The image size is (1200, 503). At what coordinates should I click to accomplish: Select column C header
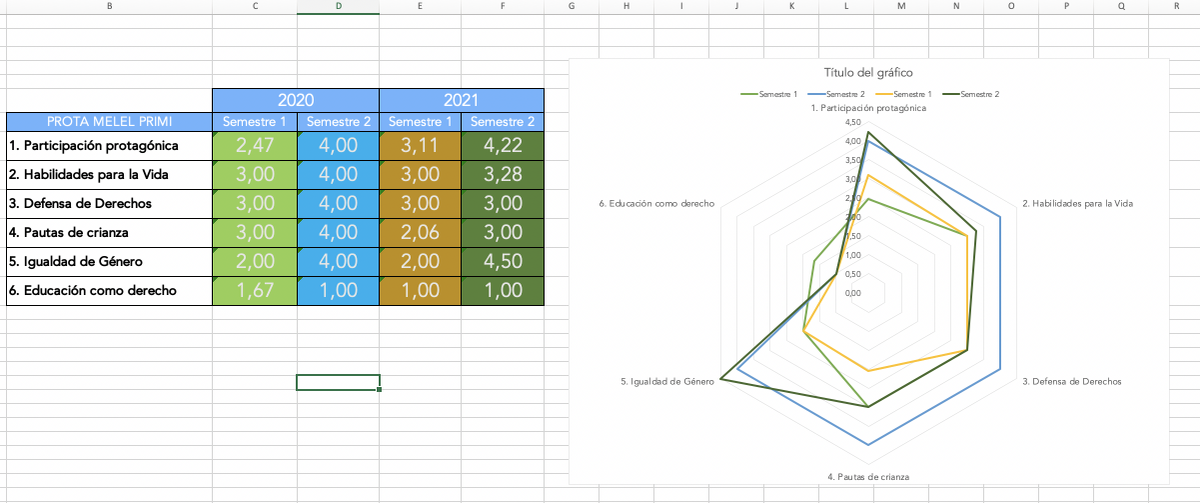pos(254,6)
